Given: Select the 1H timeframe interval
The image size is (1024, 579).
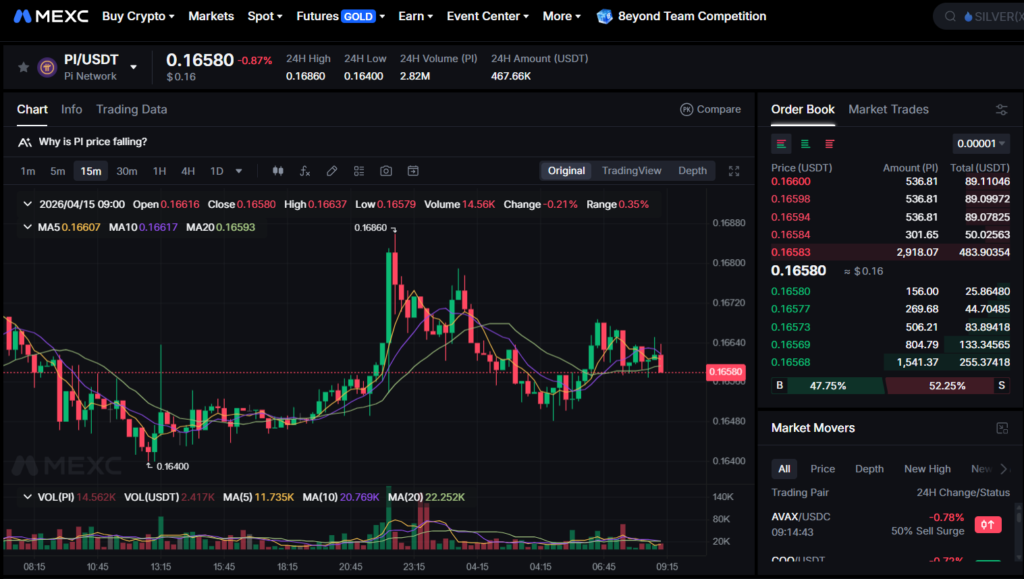Looking at the screenshot, I should pos(159,171).
